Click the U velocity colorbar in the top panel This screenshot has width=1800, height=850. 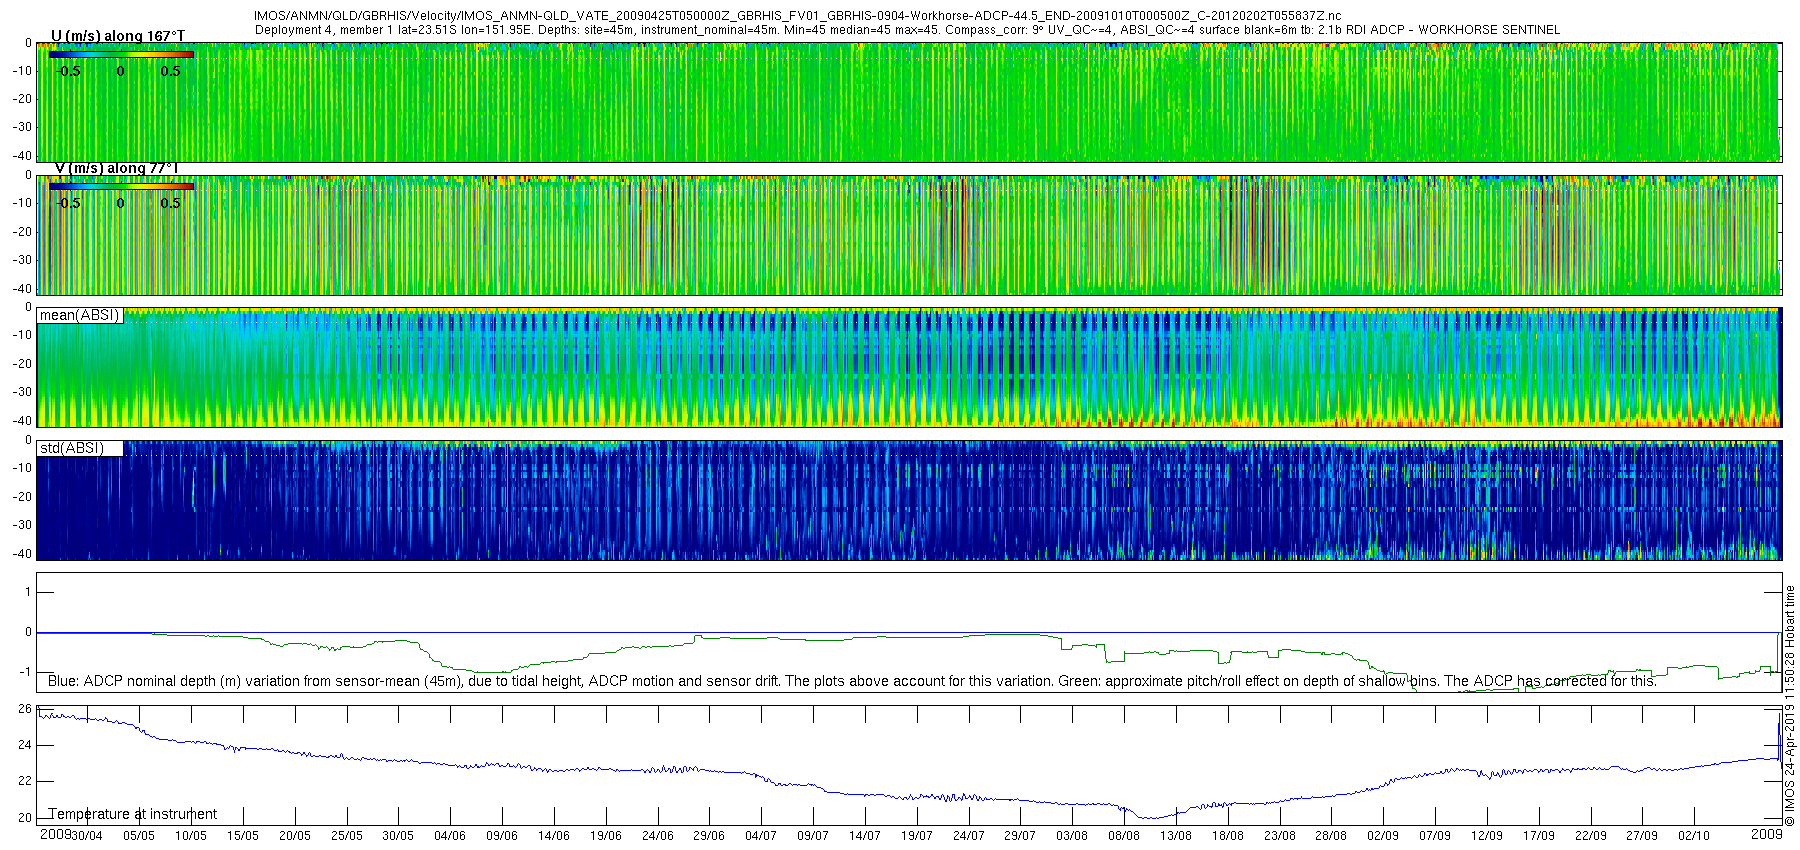pyautogui.click(x=121, y=54)
